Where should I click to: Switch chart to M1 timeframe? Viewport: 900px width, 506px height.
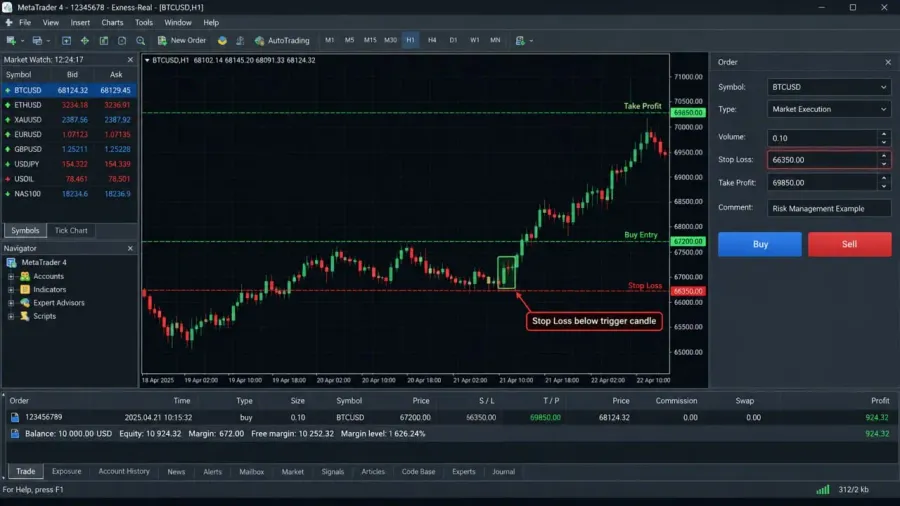pos(329,40)
